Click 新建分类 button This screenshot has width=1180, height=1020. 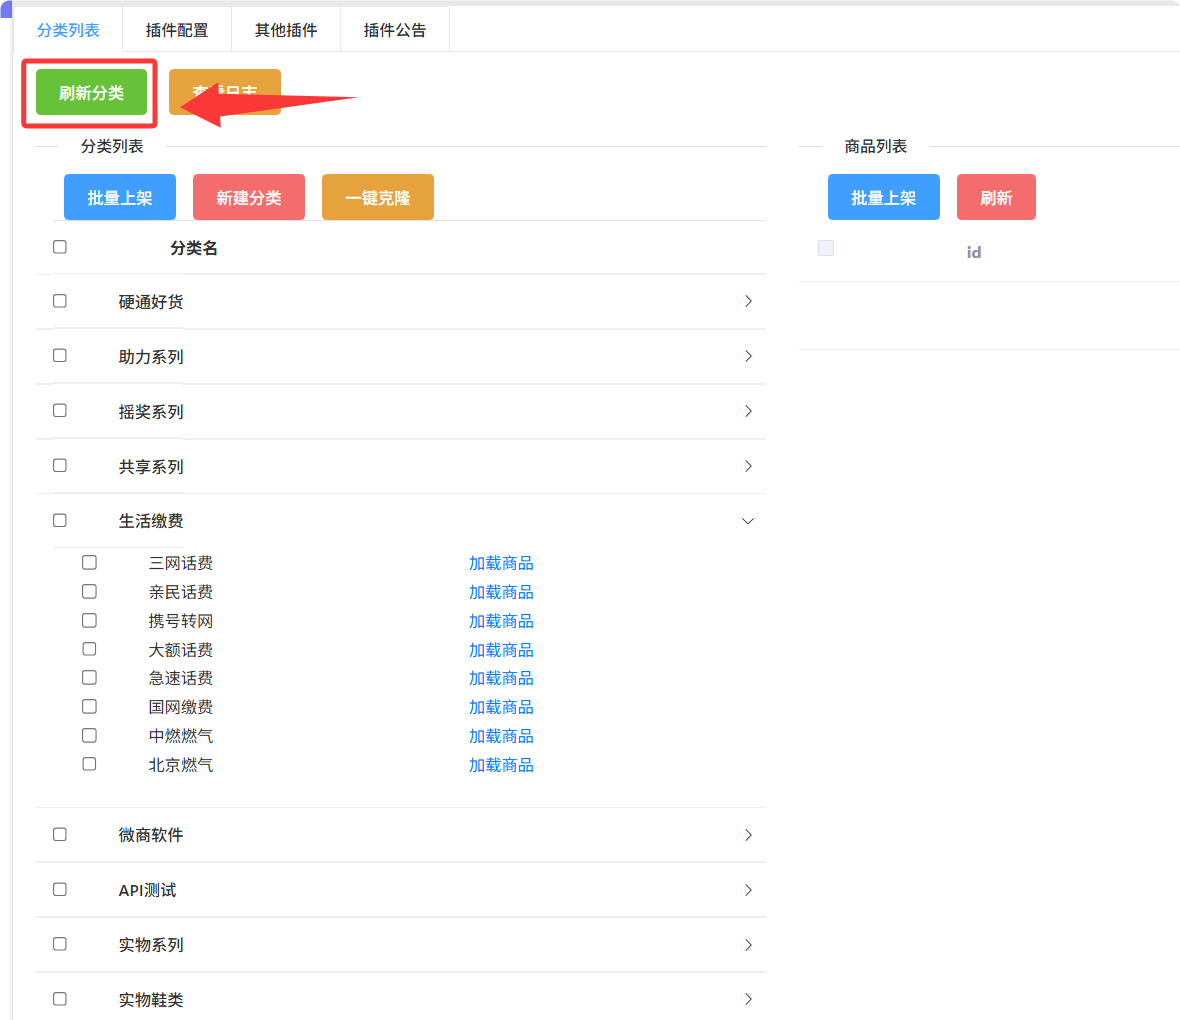[x=248, y=198]
